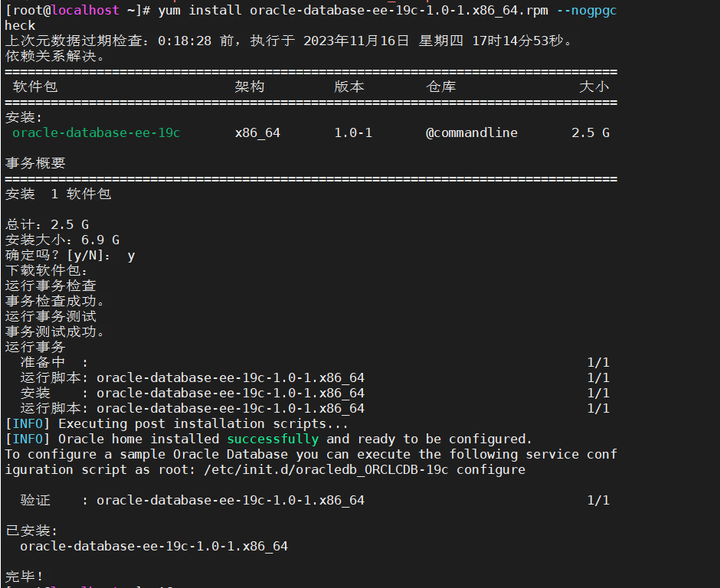Viewport: 720px width, 588px height.
Task: Click the 总计: 2.5 G line
Action: [47, 224]
